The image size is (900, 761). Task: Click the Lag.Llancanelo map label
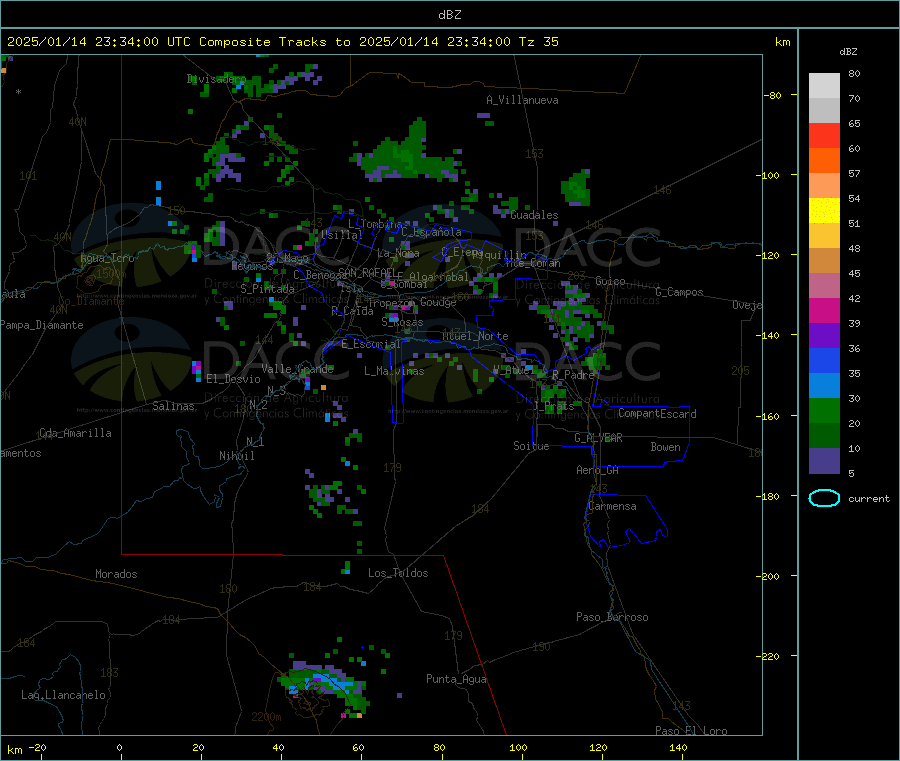pos(64,695)
